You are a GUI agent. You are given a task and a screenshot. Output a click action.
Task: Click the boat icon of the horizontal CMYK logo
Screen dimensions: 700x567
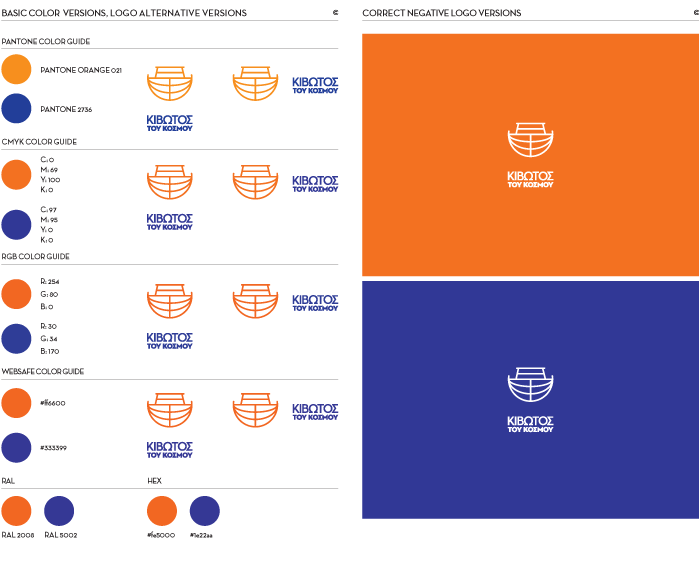click(255, 182)
